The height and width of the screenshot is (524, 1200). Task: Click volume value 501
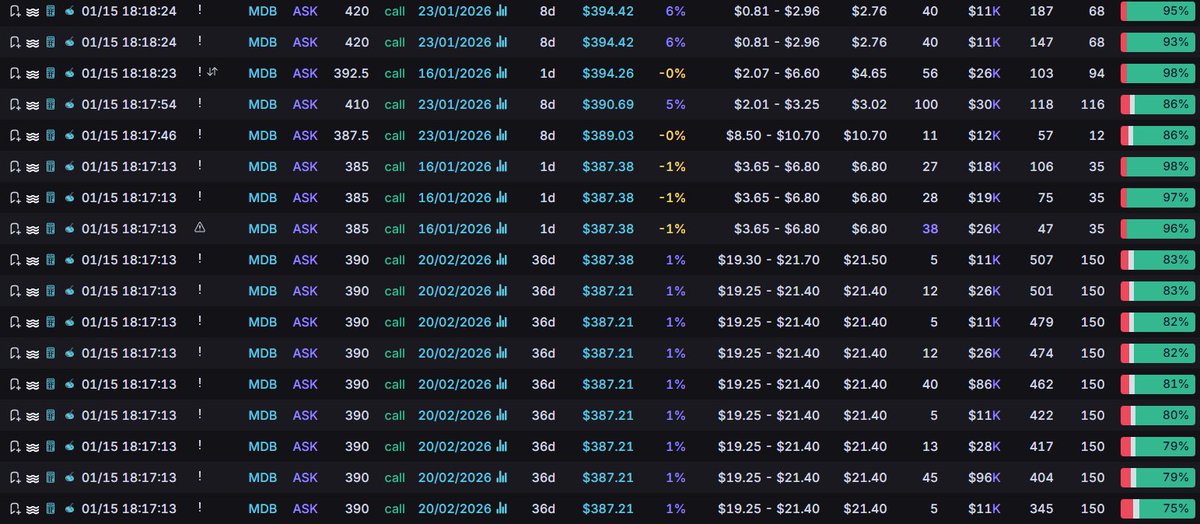click(x=1041, y=291)
